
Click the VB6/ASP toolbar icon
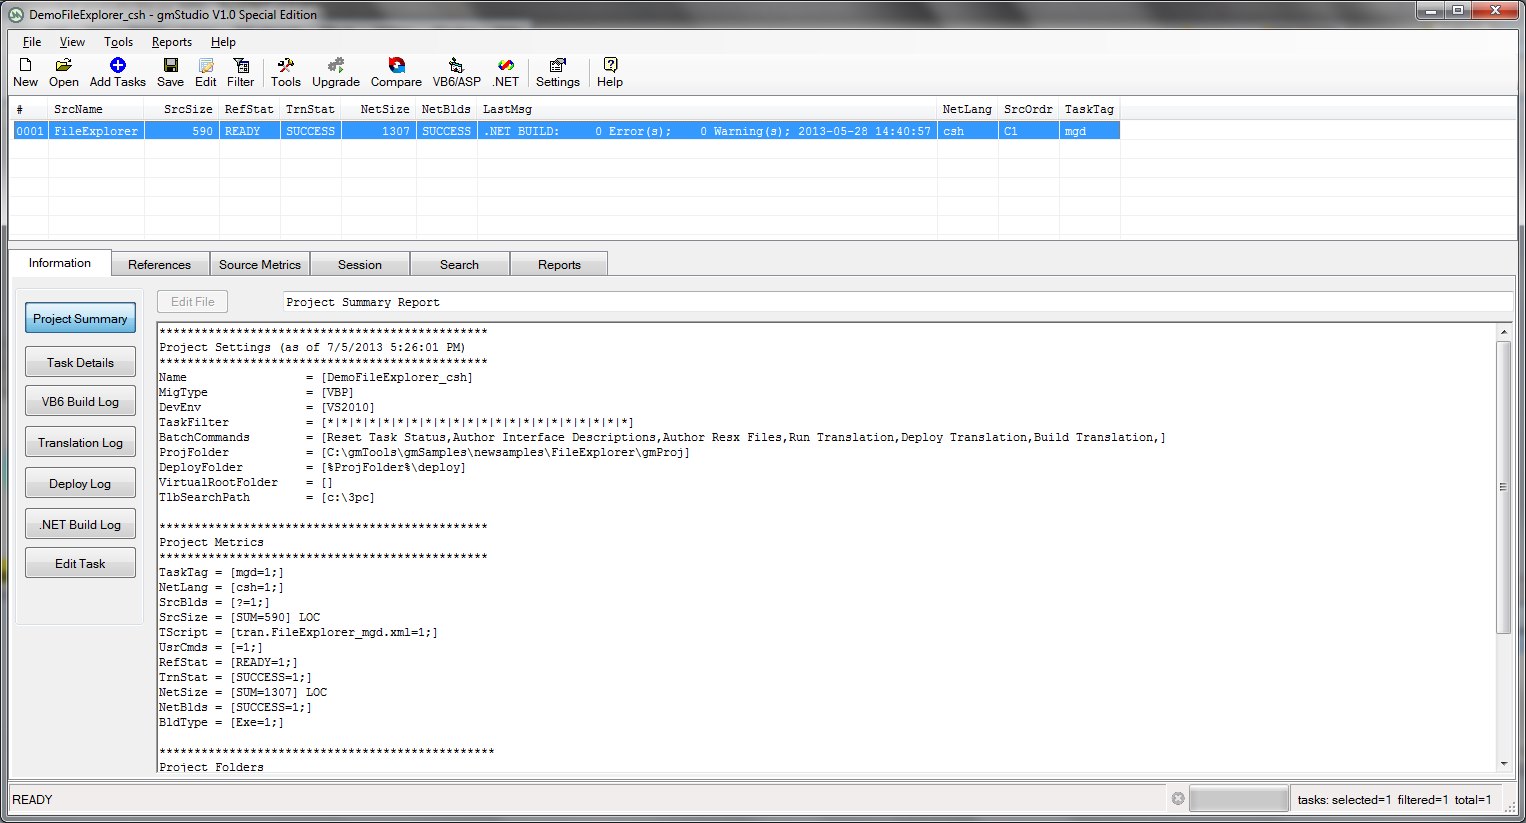pyautogui.click(x=456, y=66)
